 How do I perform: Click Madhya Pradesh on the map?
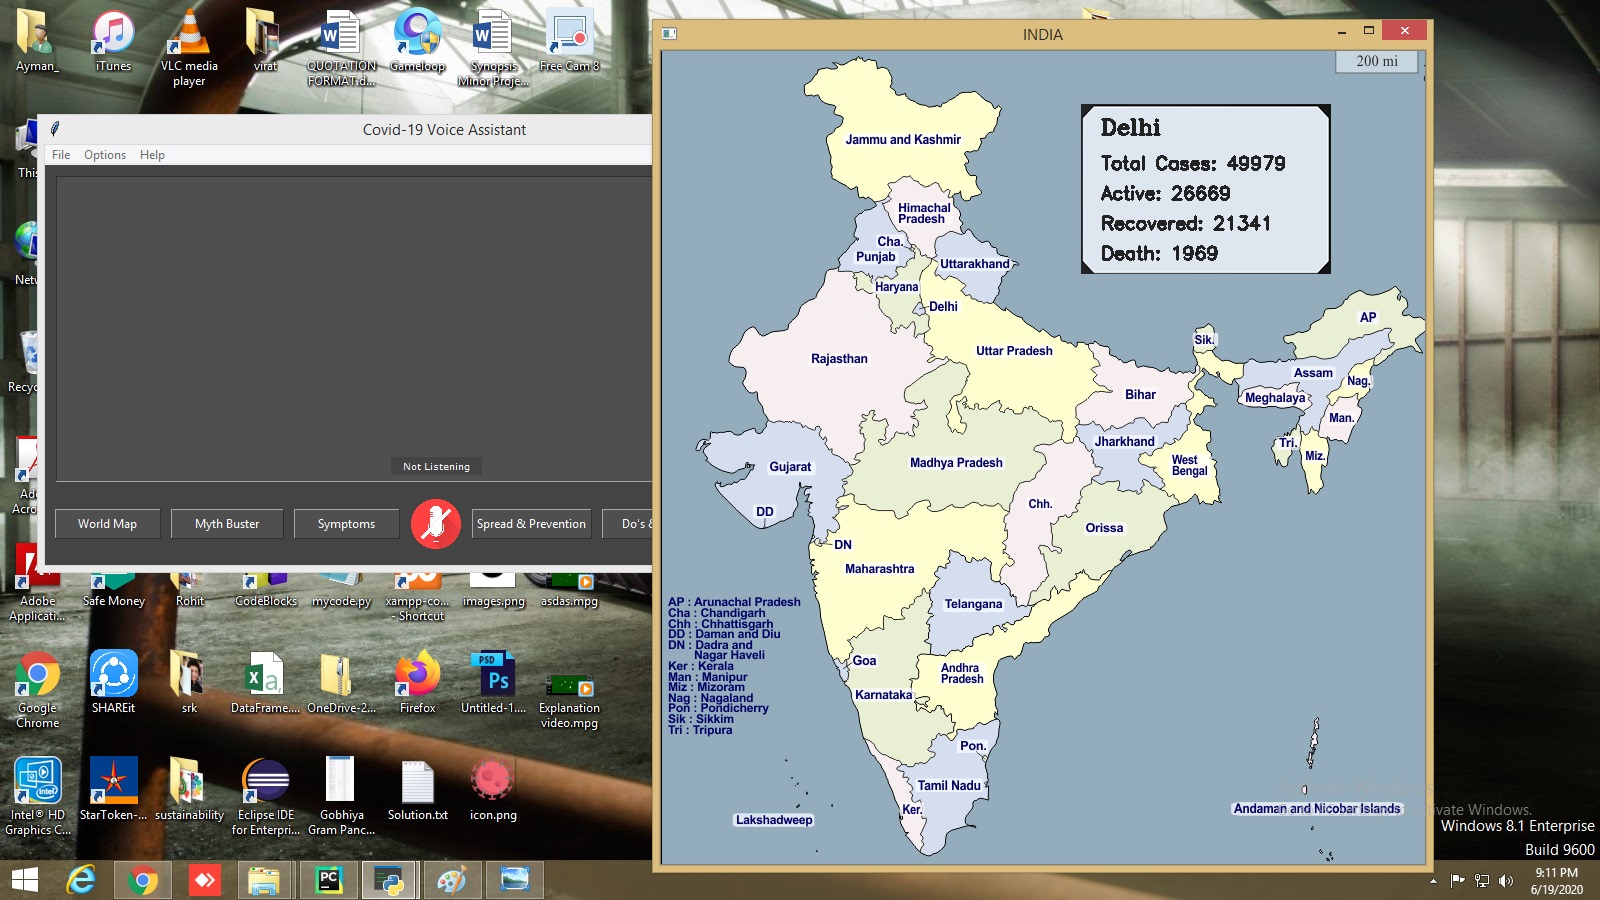956,463
